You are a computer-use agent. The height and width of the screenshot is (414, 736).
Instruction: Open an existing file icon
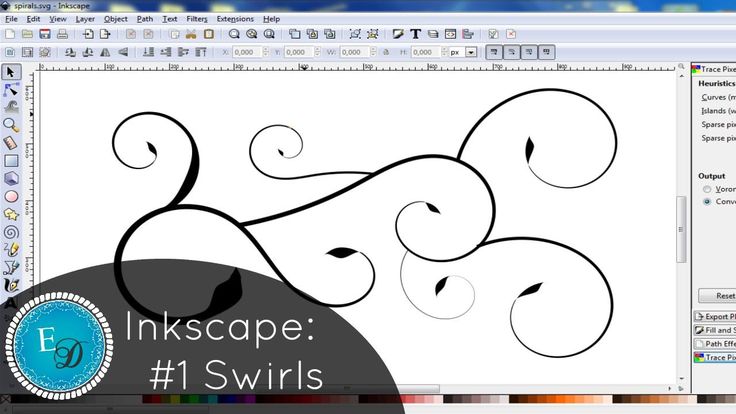[x=27, y=34]
